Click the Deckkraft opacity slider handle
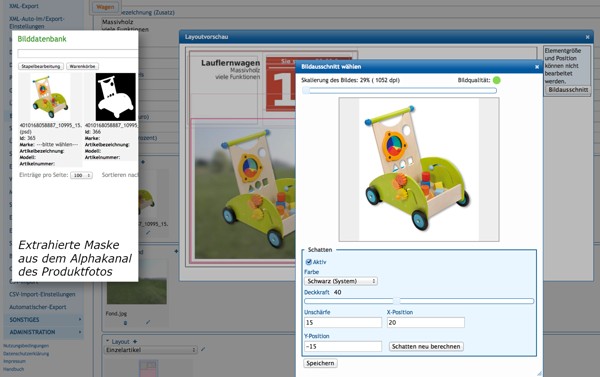The height and width of the screenshot is (377, 600). pyautogui.click(x=397, y=301)
